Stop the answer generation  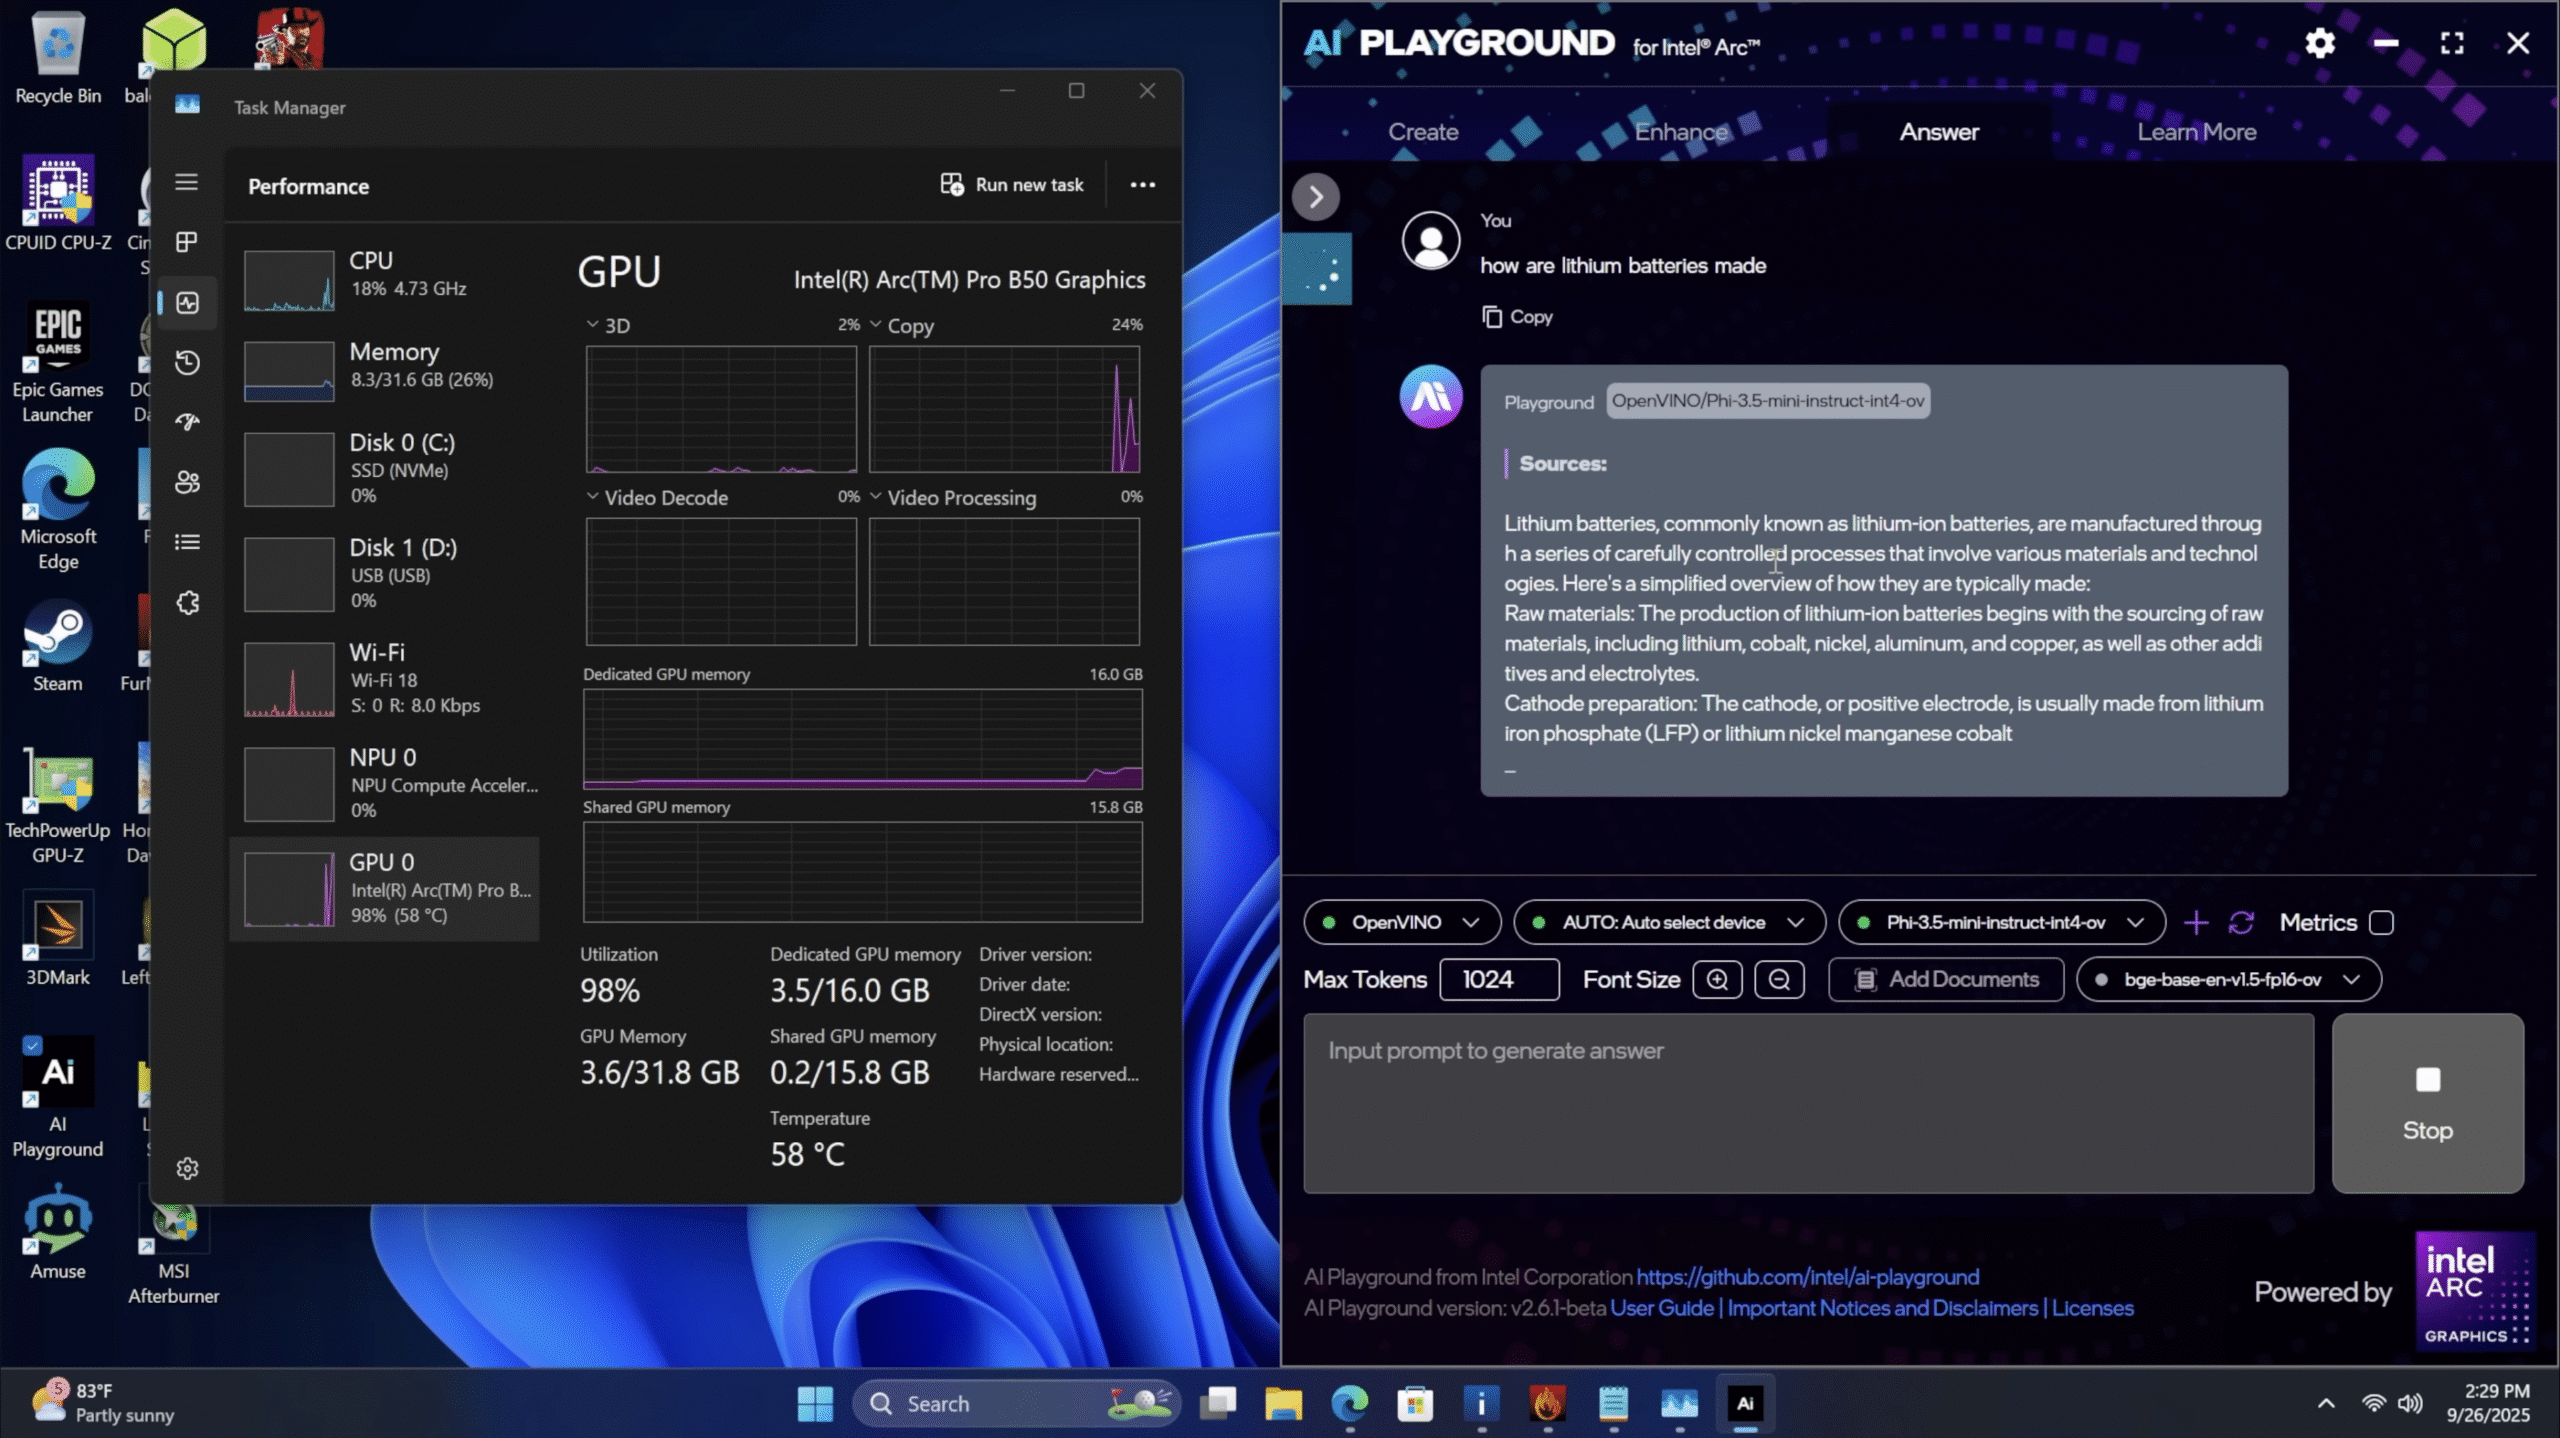click(x=2427, y=1103)
